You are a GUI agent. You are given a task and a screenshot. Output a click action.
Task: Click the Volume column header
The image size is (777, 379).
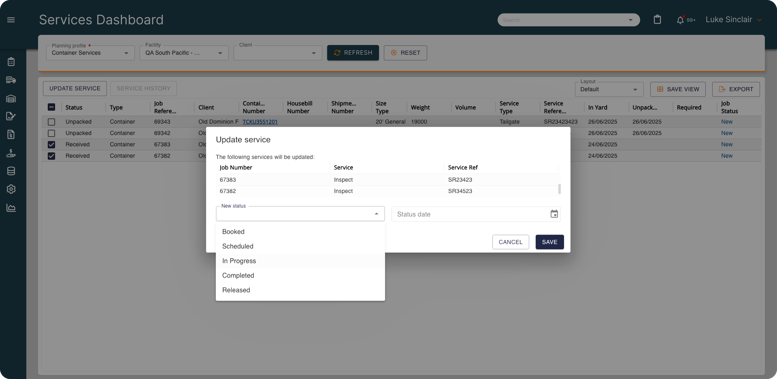pos(465,108)
